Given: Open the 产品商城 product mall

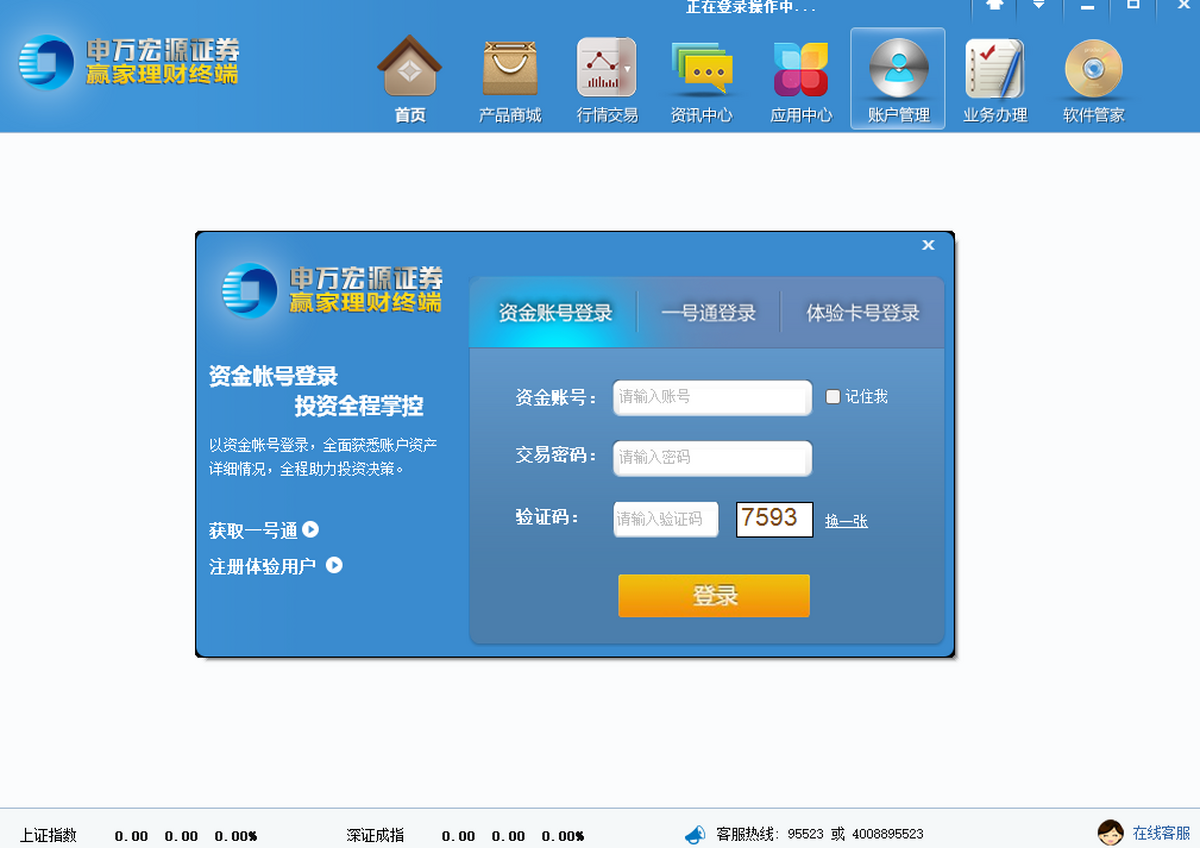Looking at the screenshot, I should click(509, 80).
